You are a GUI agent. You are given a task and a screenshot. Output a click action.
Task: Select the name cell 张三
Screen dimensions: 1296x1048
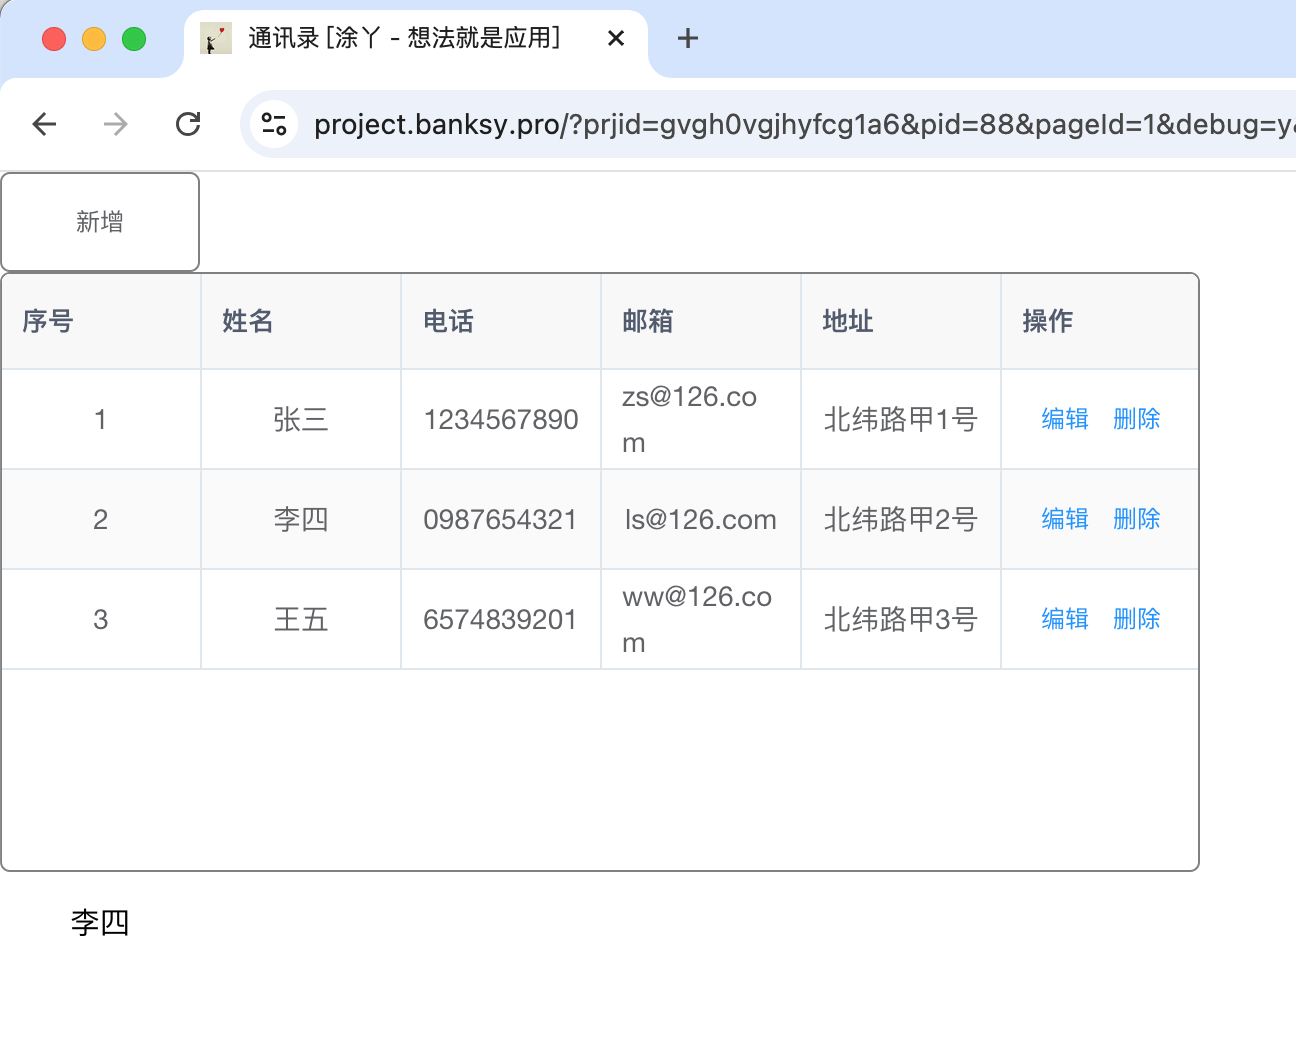301,419
